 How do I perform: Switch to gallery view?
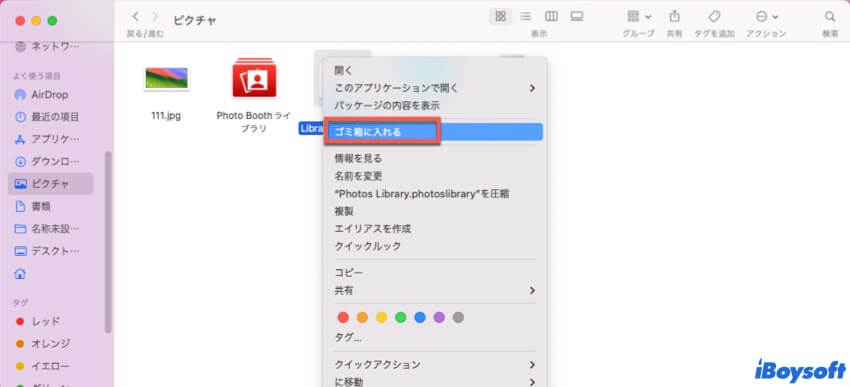tap(577, 16)
